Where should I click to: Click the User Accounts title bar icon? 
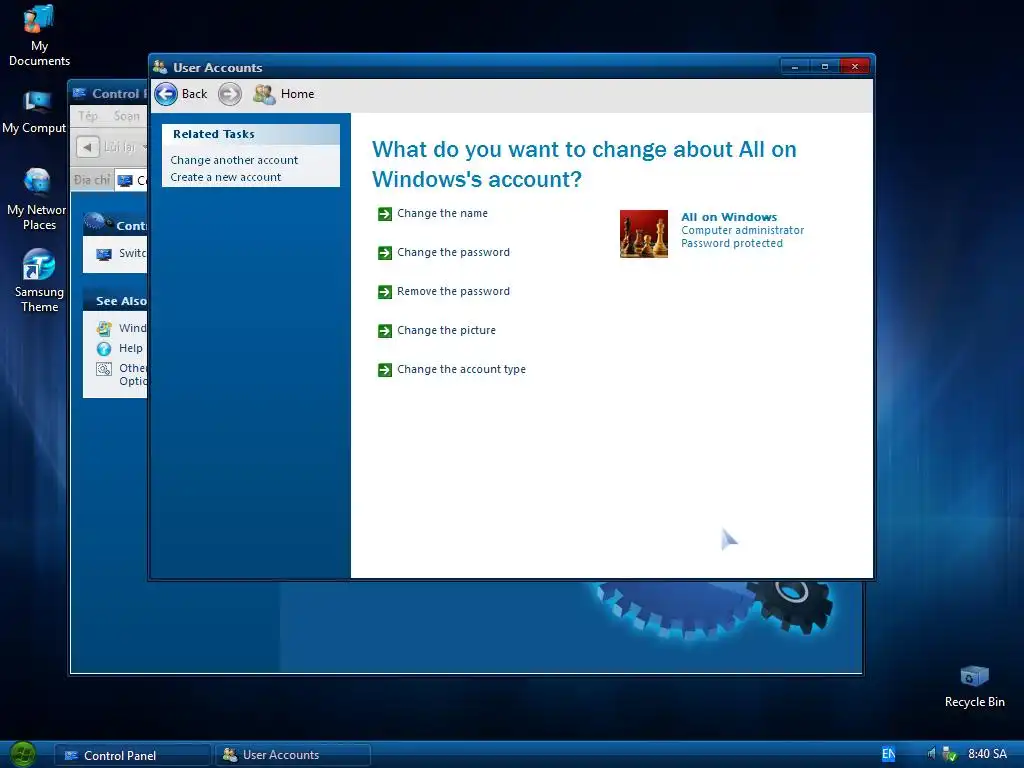pos(160,67)
